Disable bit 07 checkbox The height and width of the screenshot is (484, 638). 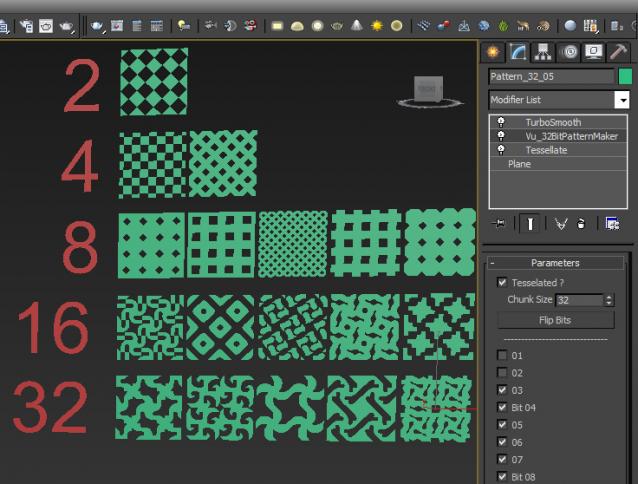pyautogui.click(x=502, y=459)
